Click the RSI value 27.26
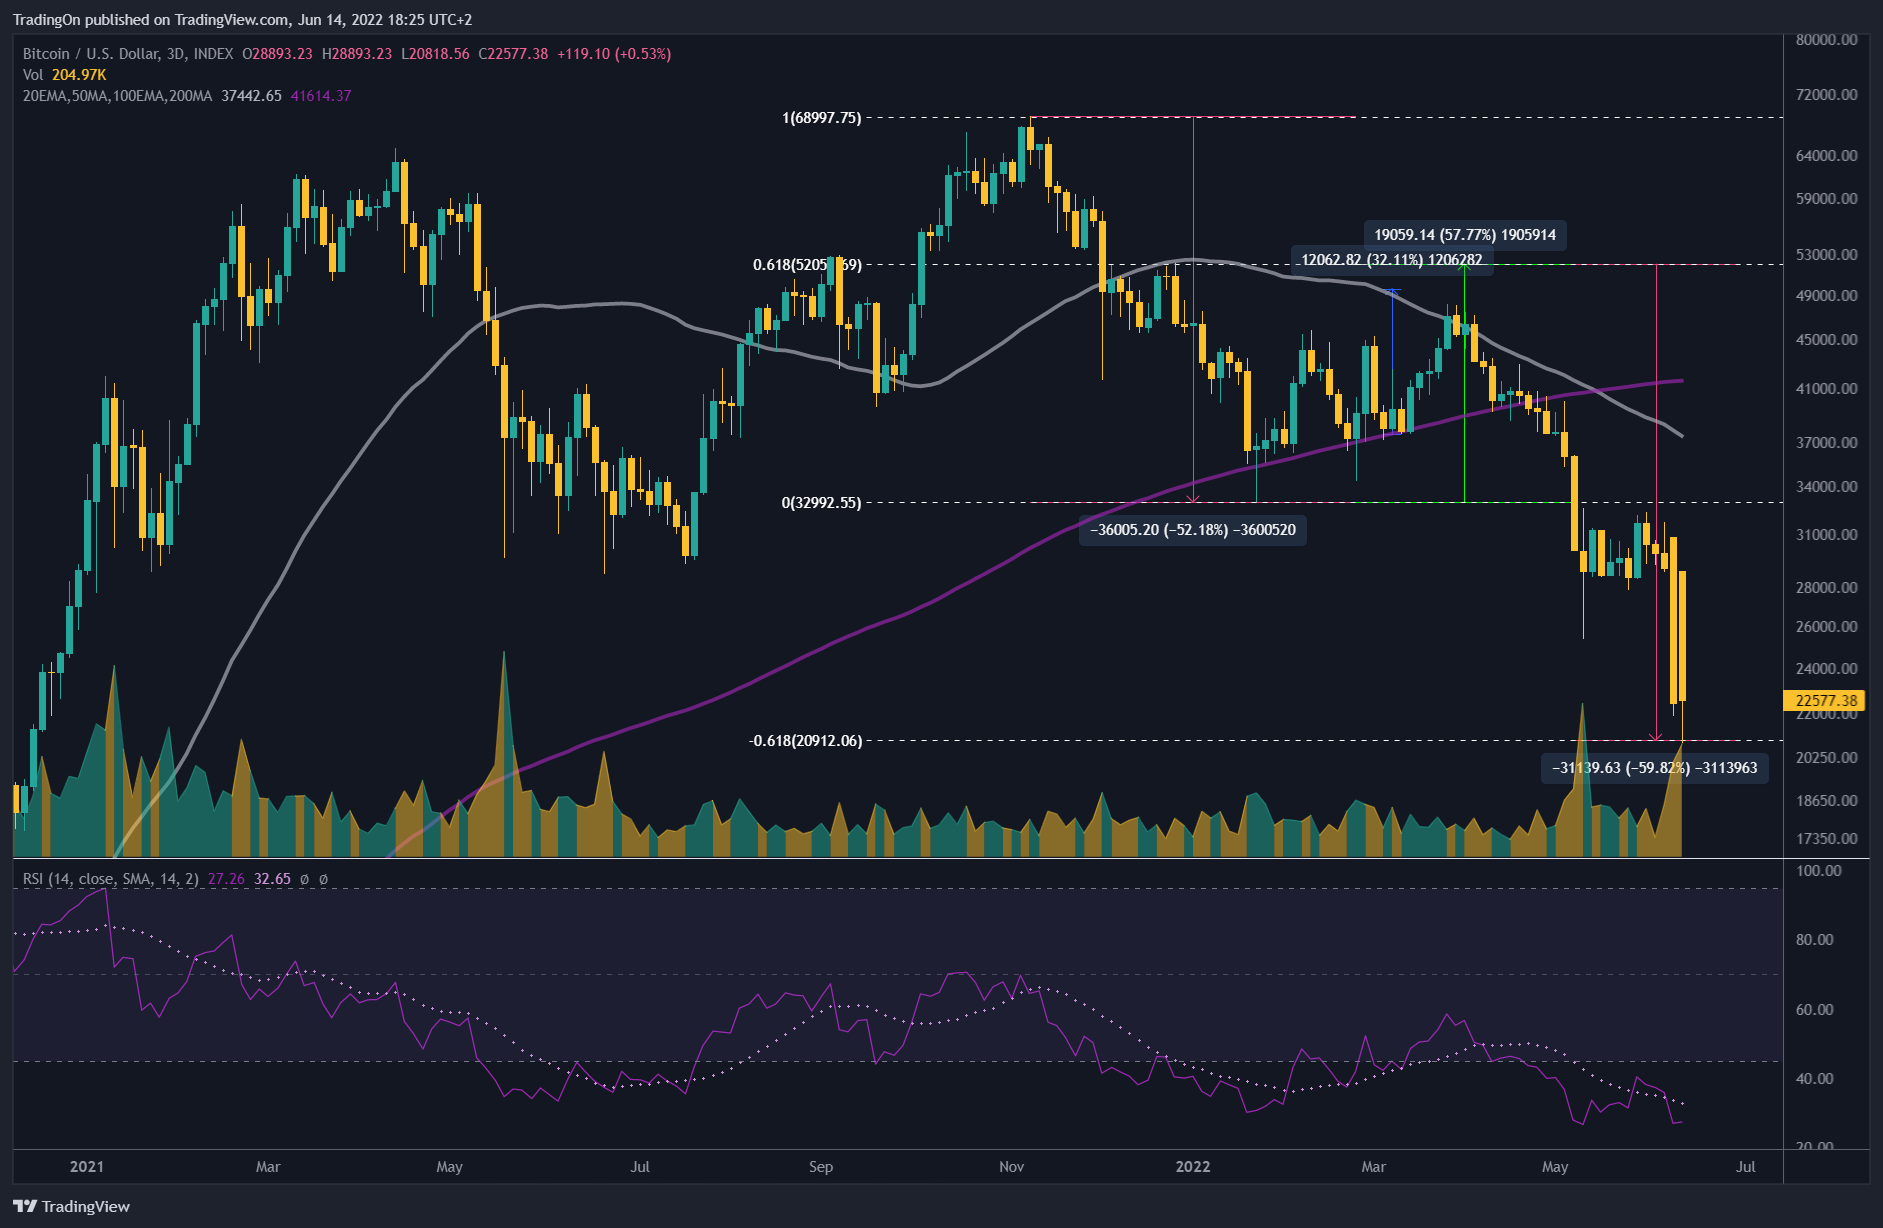The image size is (1883, 1228). pyautogui.click(x=226, y=879)
